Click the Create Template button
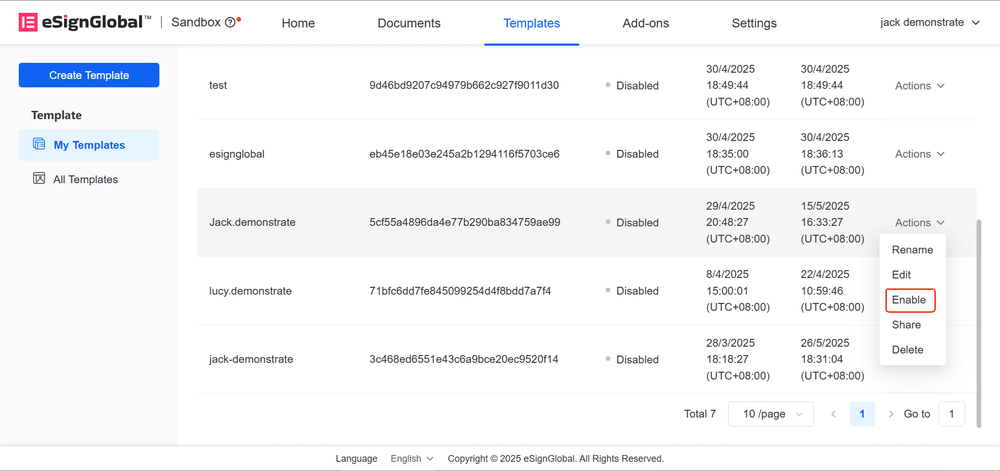Screen dimensions: 1000x471 89,75
